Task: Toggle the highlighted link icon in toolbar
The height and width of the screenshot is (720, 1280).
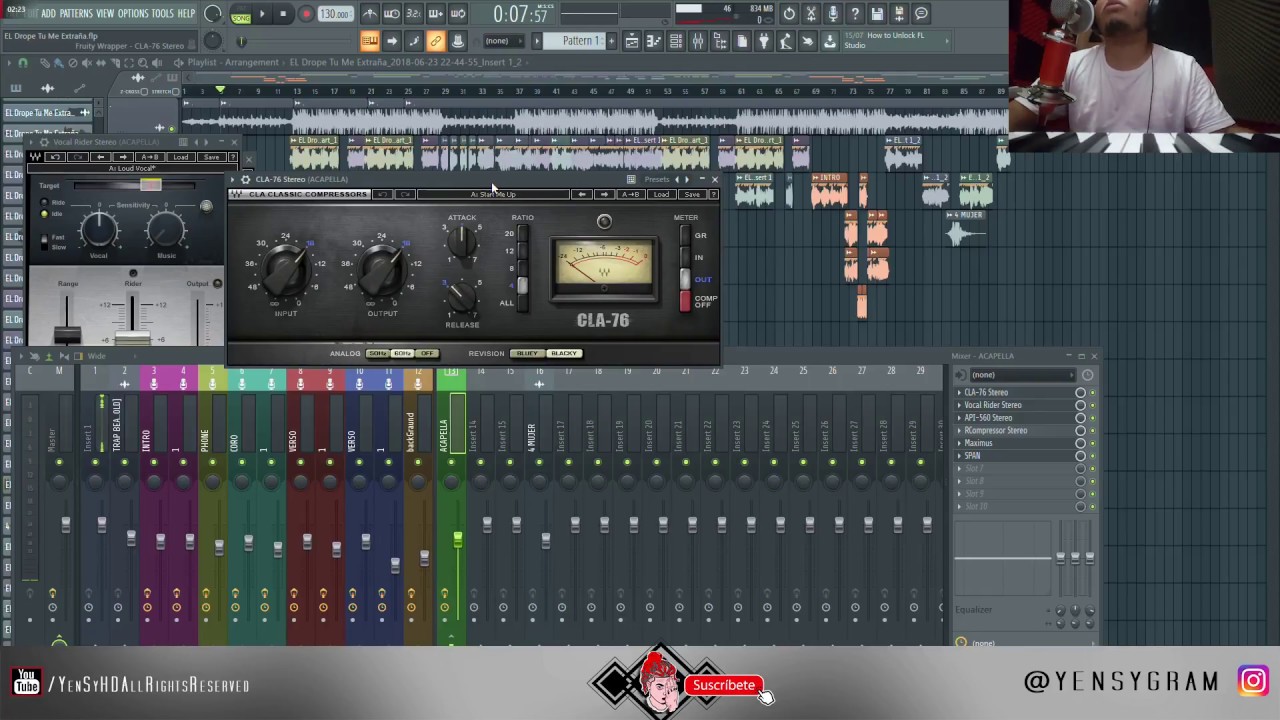Action: (x=436, y=41)
